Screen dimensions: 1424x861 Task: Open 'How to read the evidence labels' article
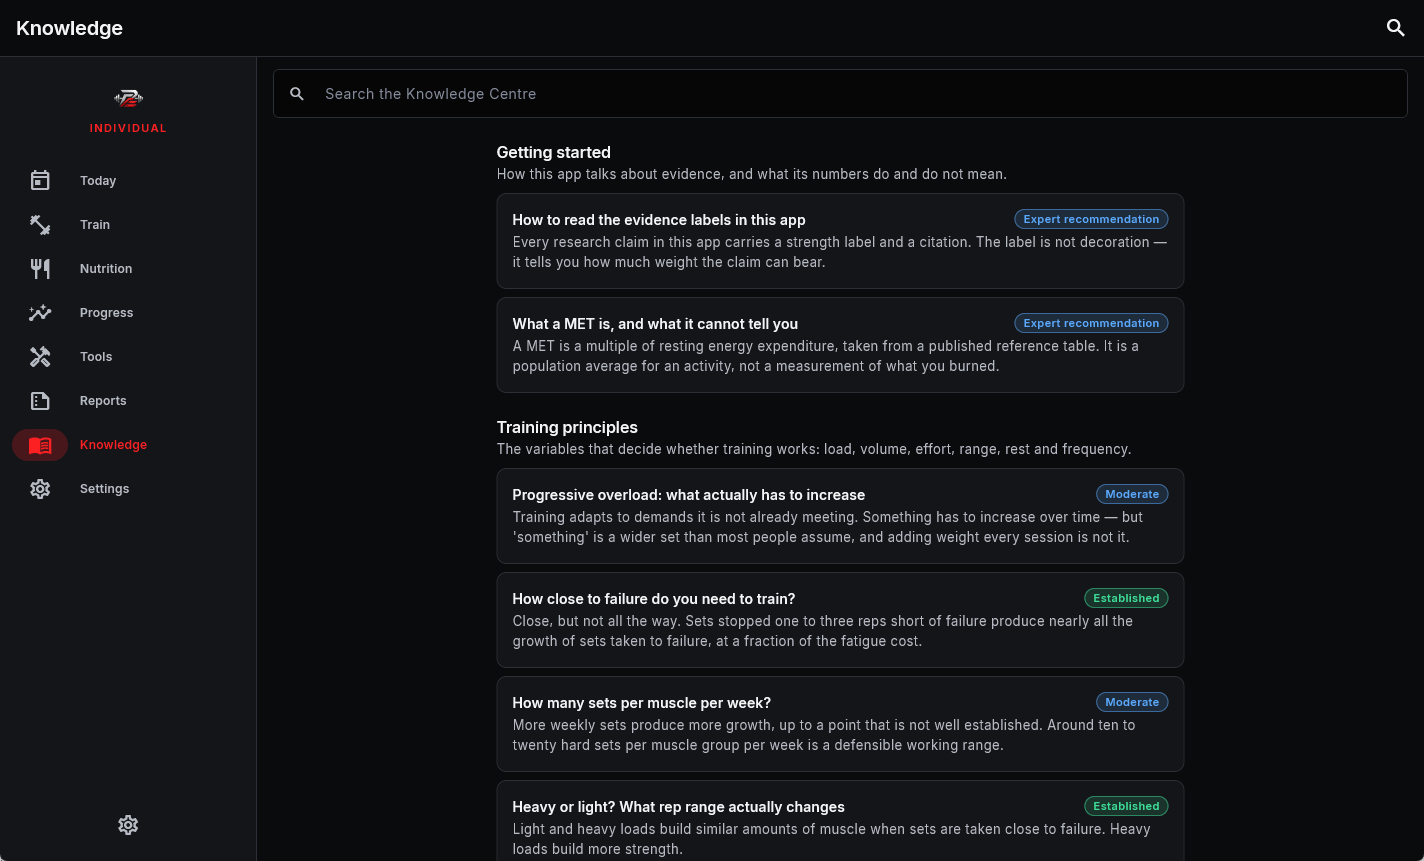(840, 241)
